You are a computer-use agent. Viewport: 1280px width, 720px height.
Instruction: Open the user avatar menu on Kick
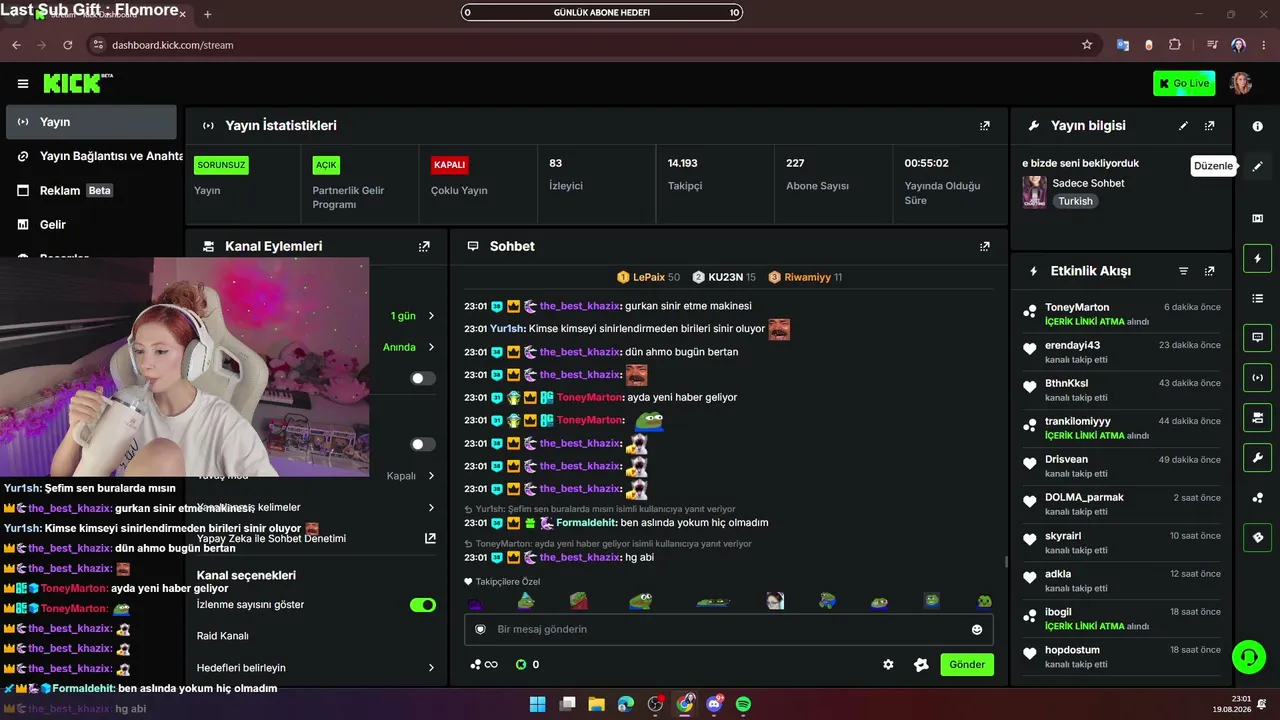pyautogui.click(x=1241, y=83)
